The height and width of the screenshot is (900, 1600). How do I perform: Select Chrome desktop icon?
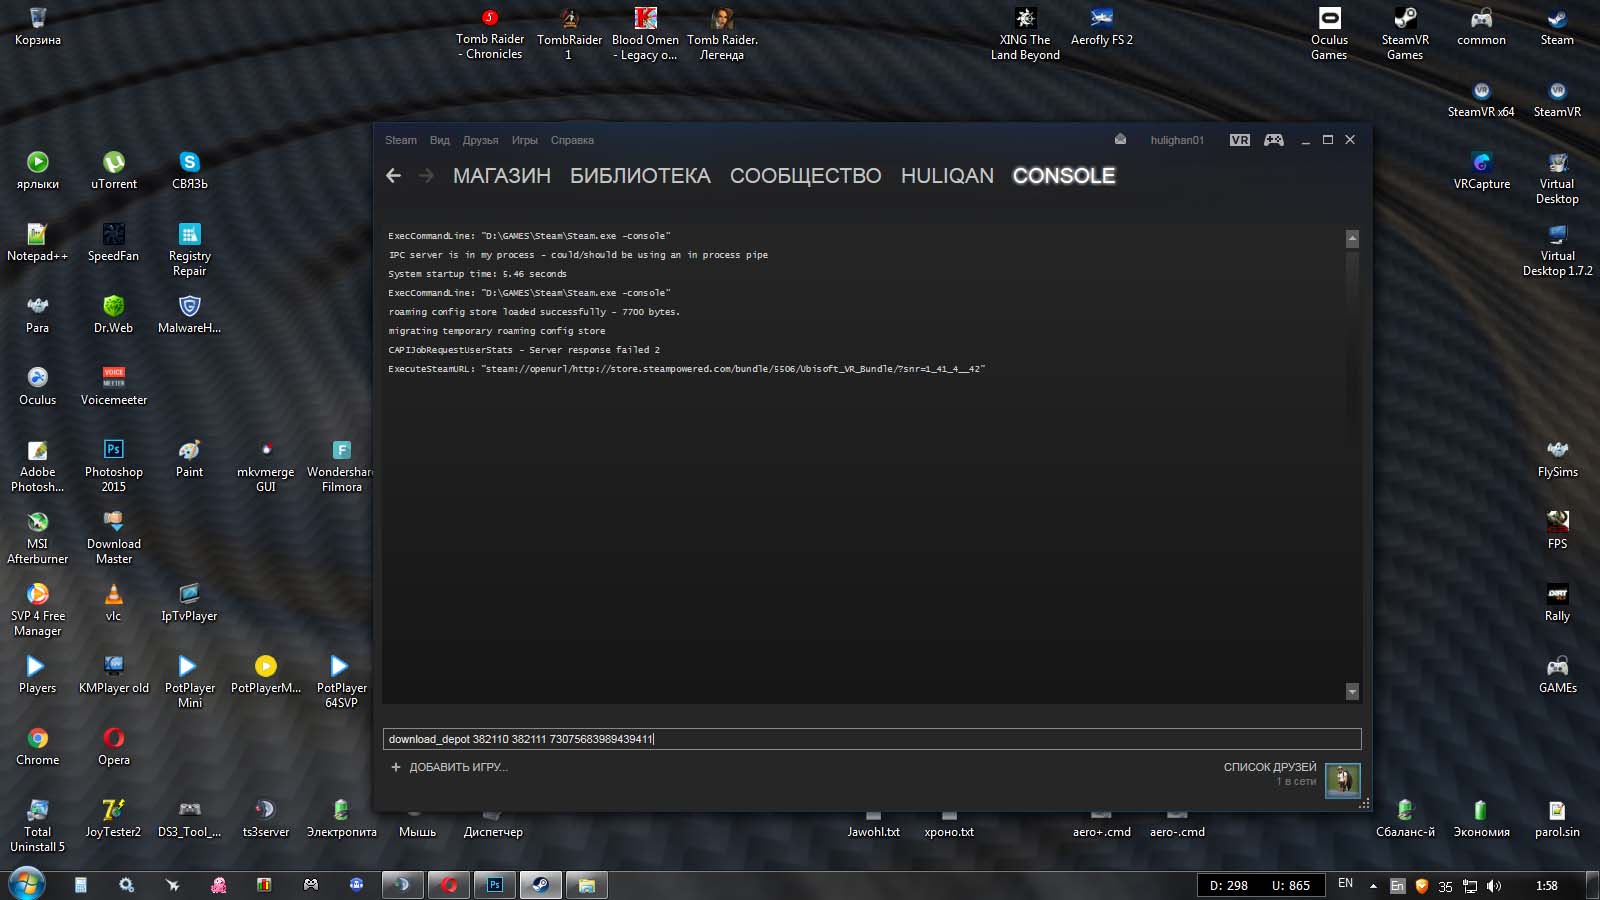pos(38,746)
